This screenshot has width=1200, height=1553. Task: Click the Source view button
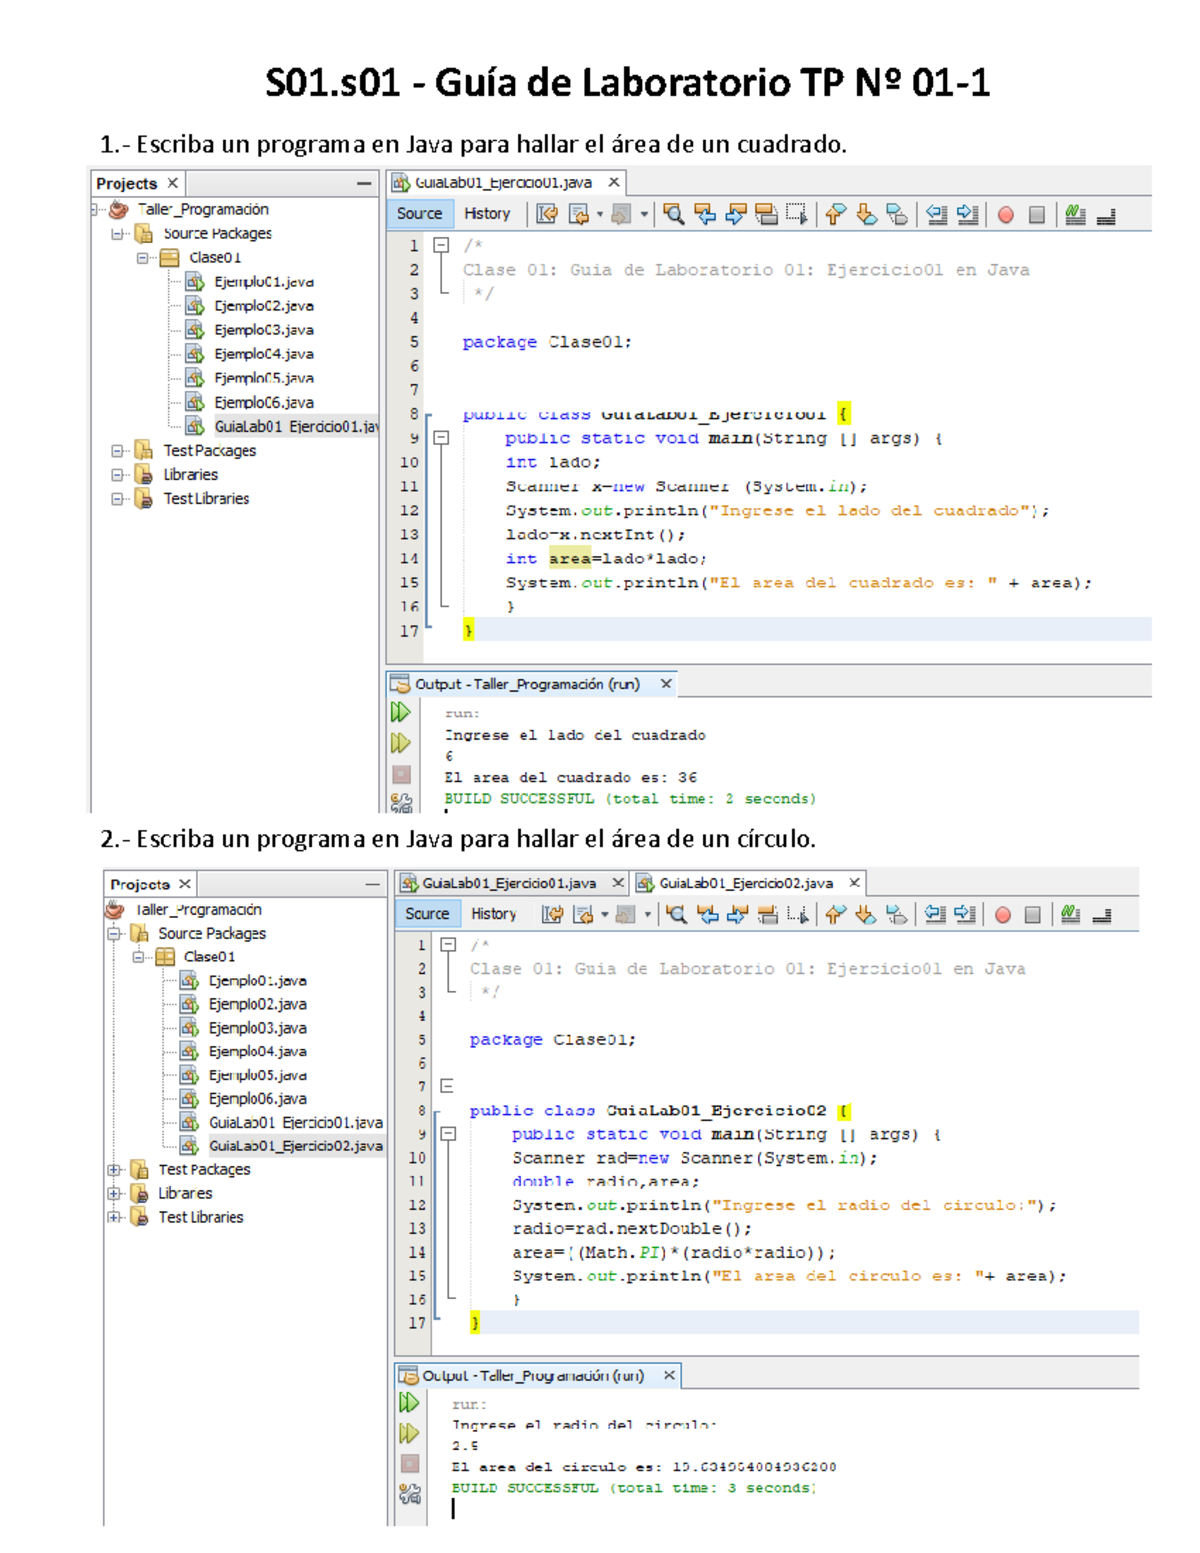[421, 213]
